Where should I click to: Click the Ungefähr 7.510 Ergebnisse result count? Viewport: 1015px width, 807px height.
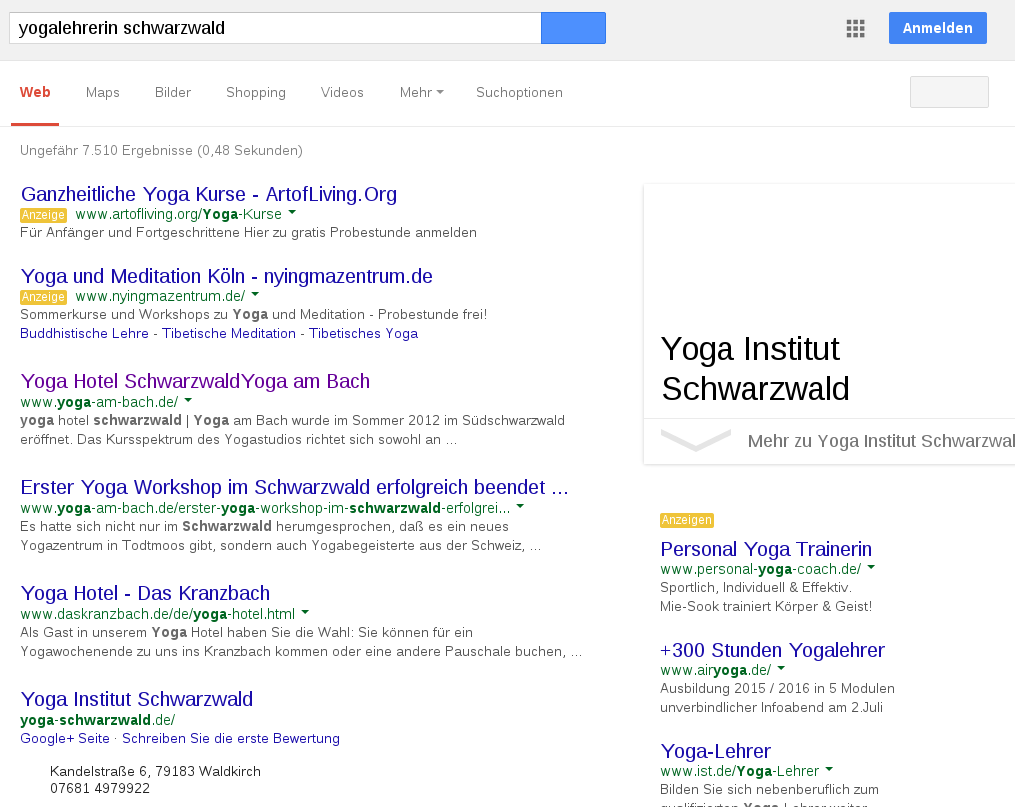[161, 151]
